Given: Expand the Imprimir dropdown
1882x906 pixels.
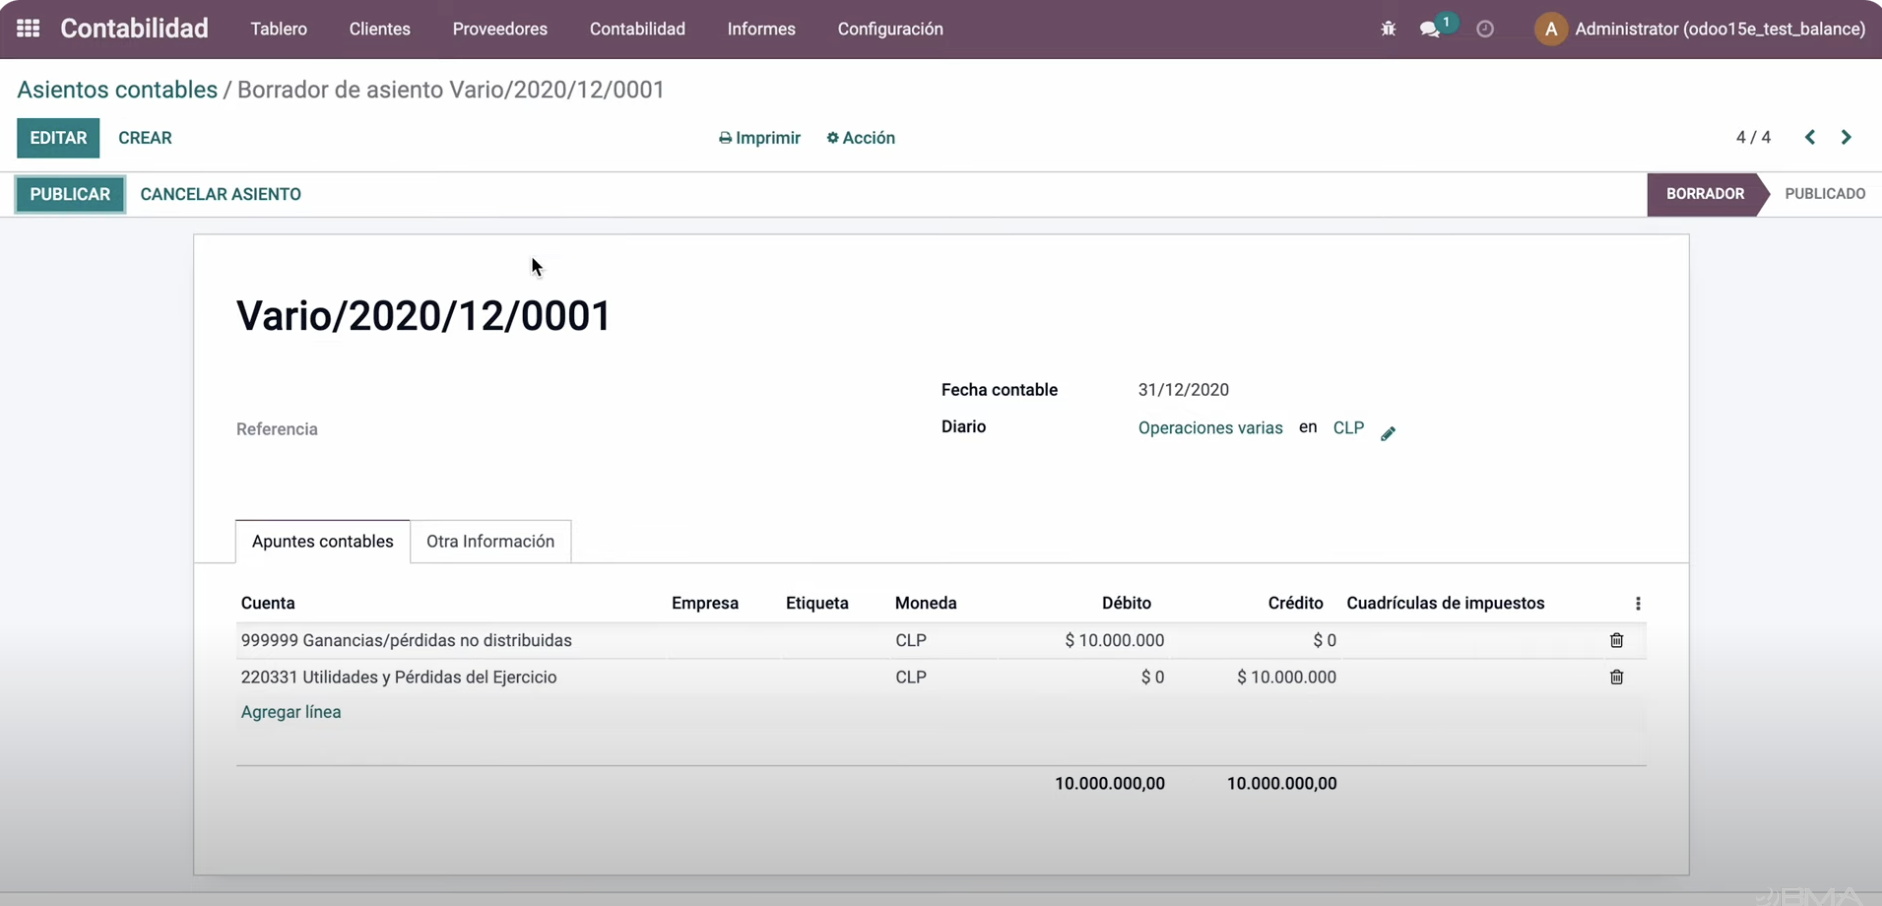Looking at the screenshot, I should (759, 138).
